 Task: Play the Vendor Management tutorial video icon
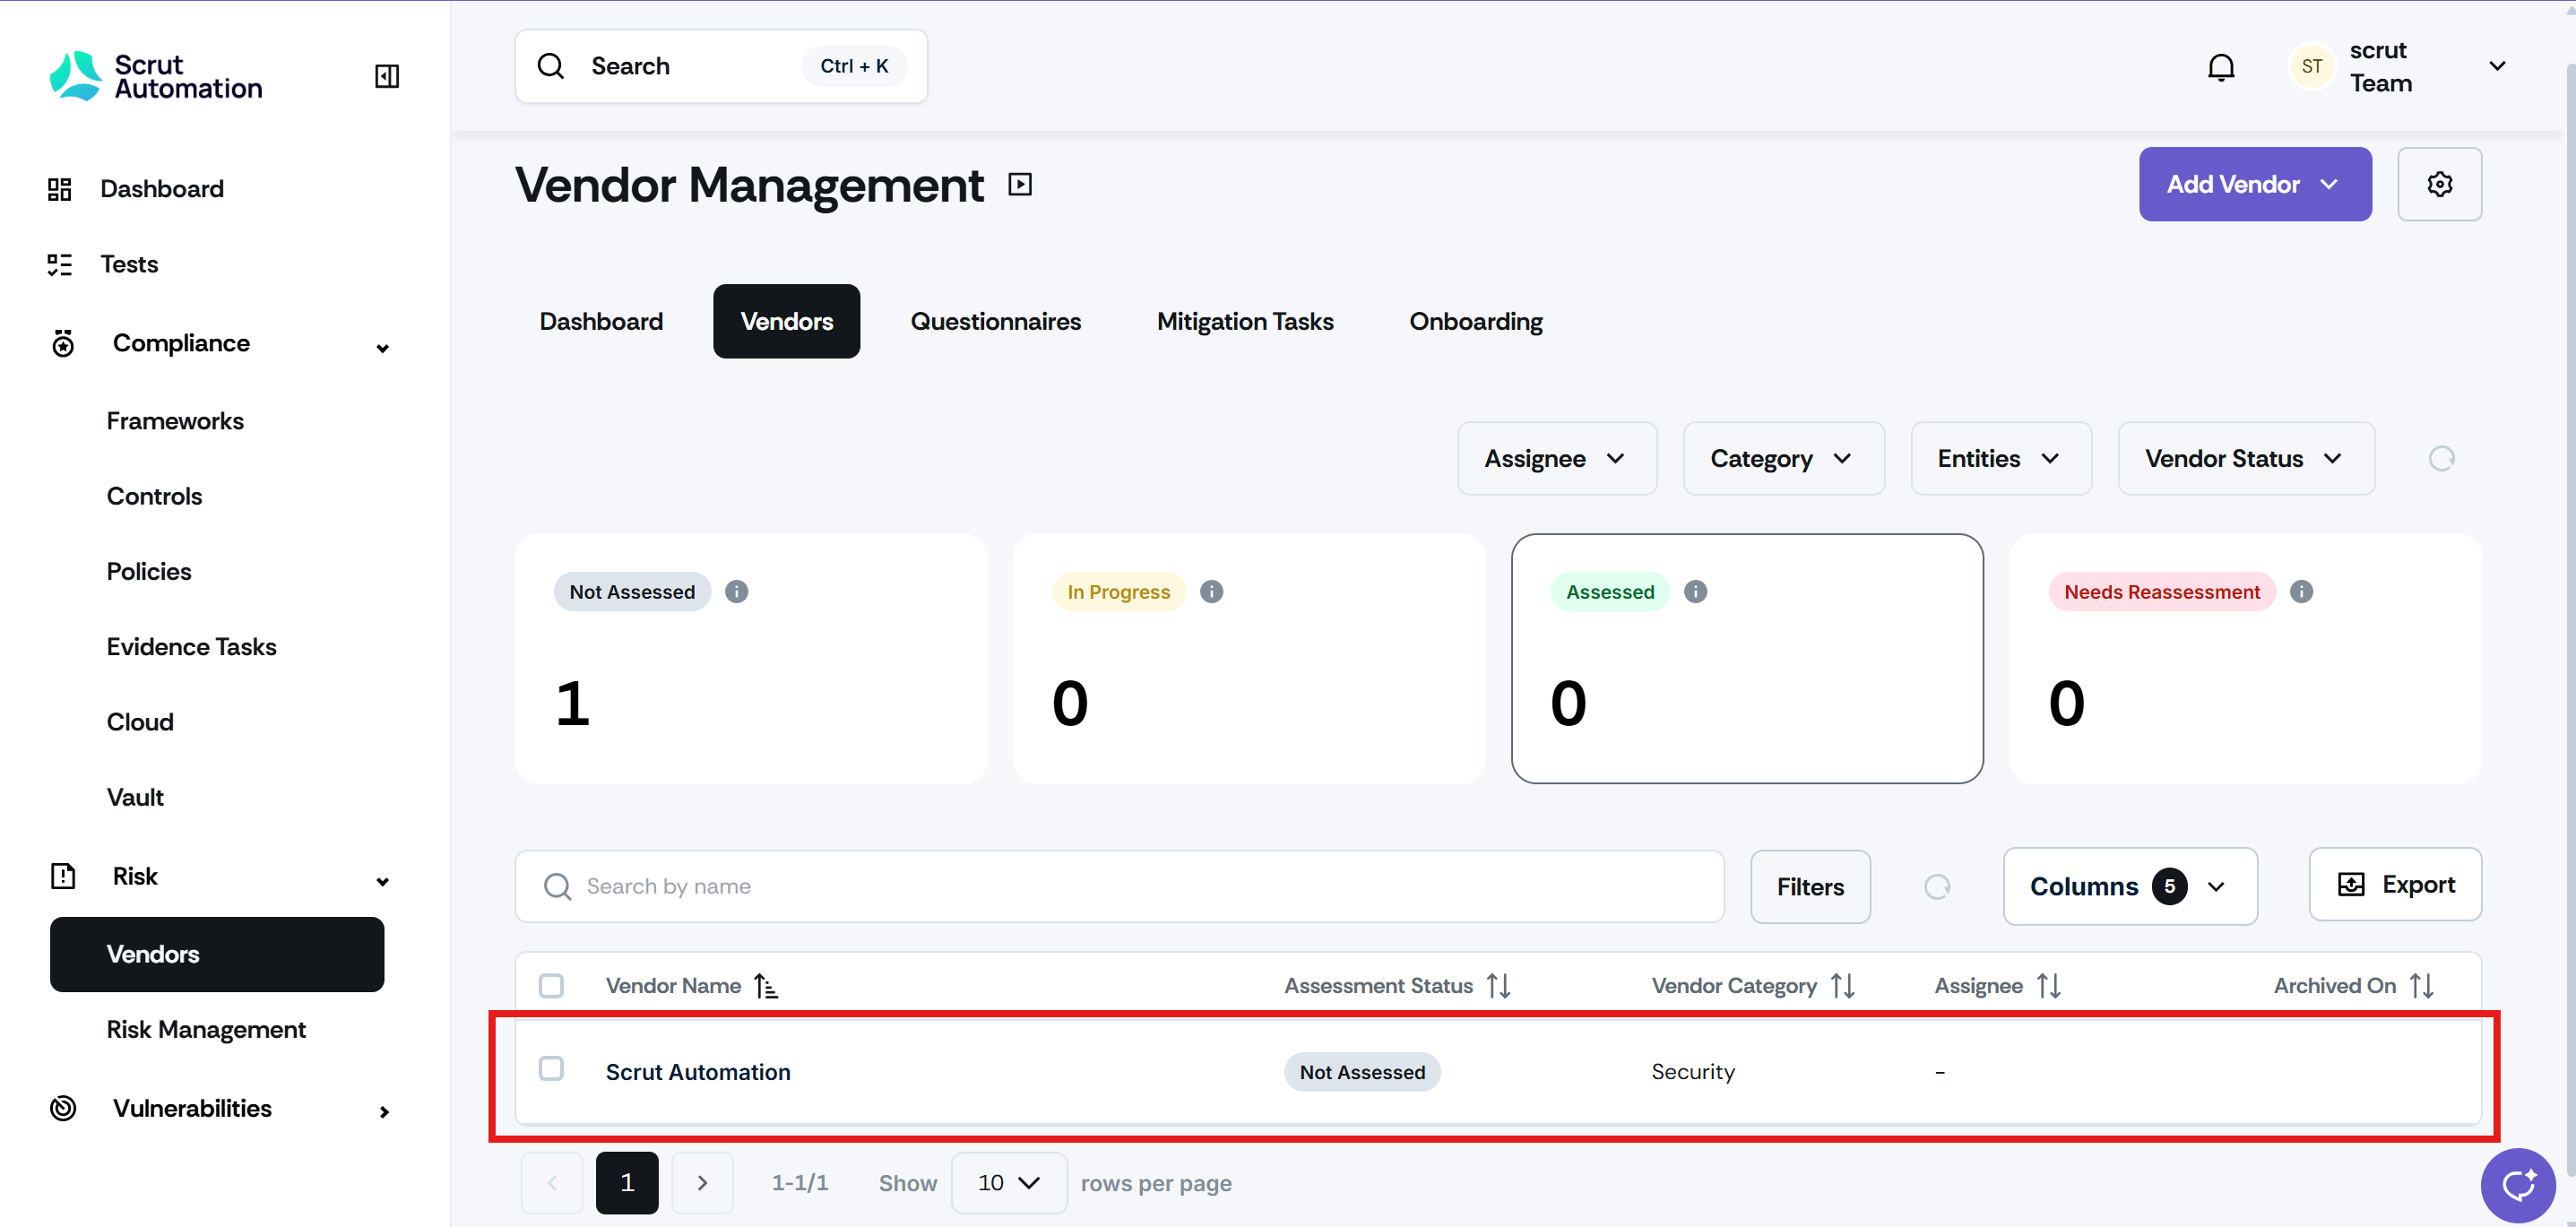(x=1019, y=184)
